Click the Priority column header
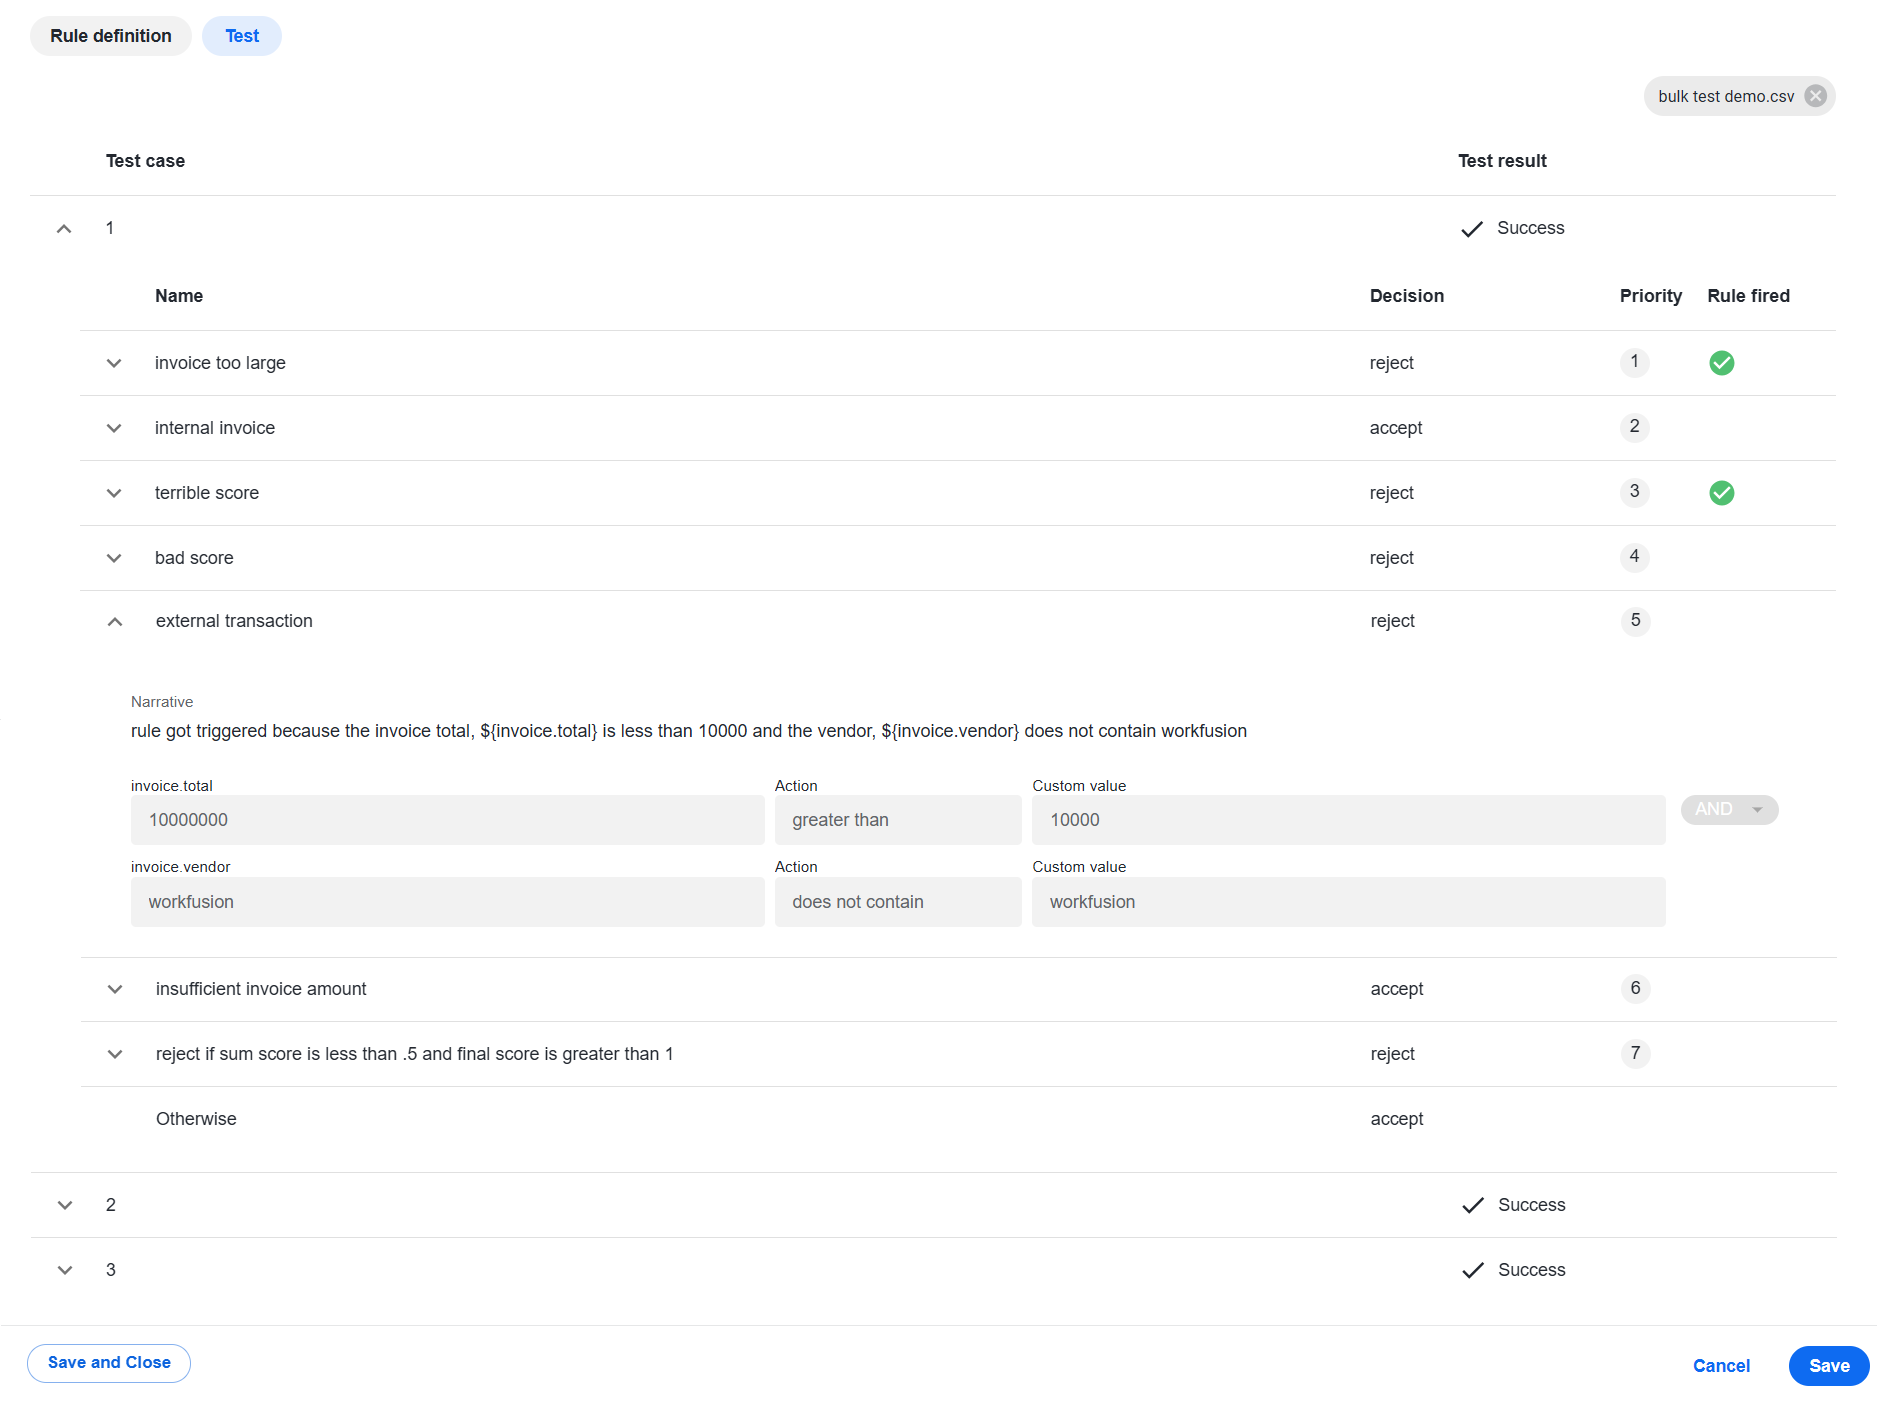The width and height of the screenshot is (1877, 1405). point(1650,296)
